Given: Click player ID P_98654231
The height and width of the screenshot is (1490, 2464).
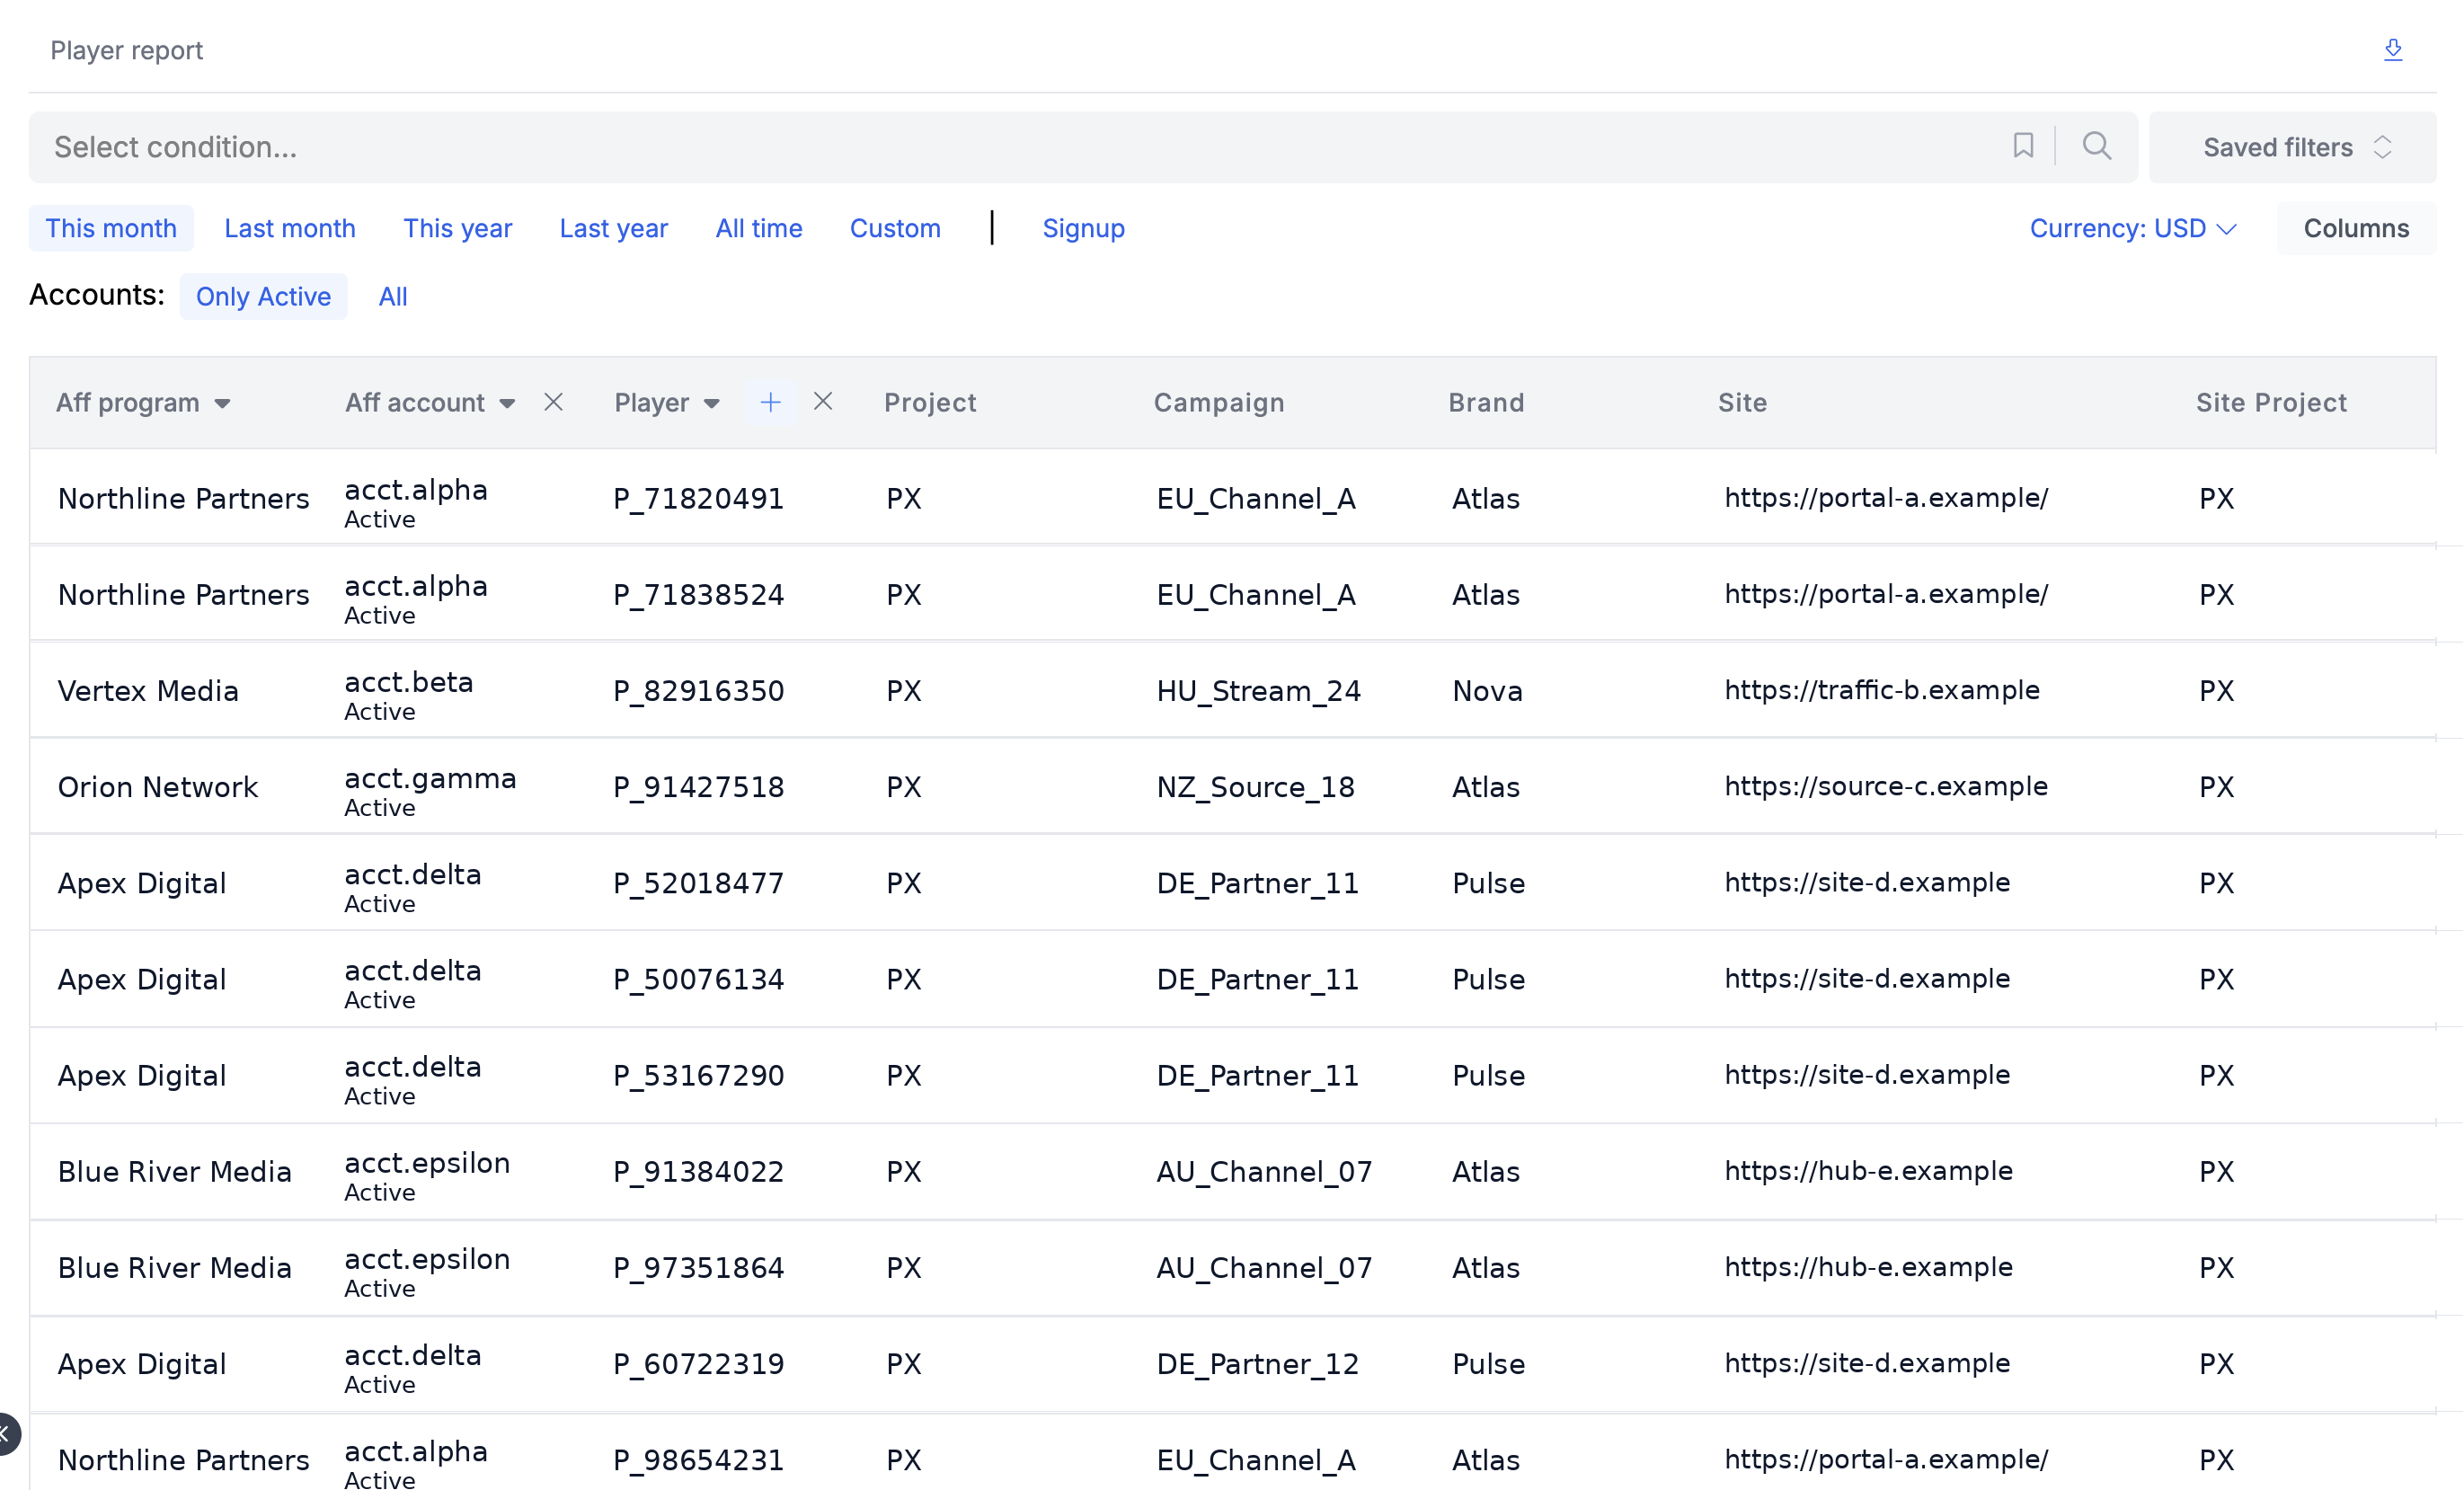Looking at the screenshot, I should pyautogui.click(x=698, y=1459).
